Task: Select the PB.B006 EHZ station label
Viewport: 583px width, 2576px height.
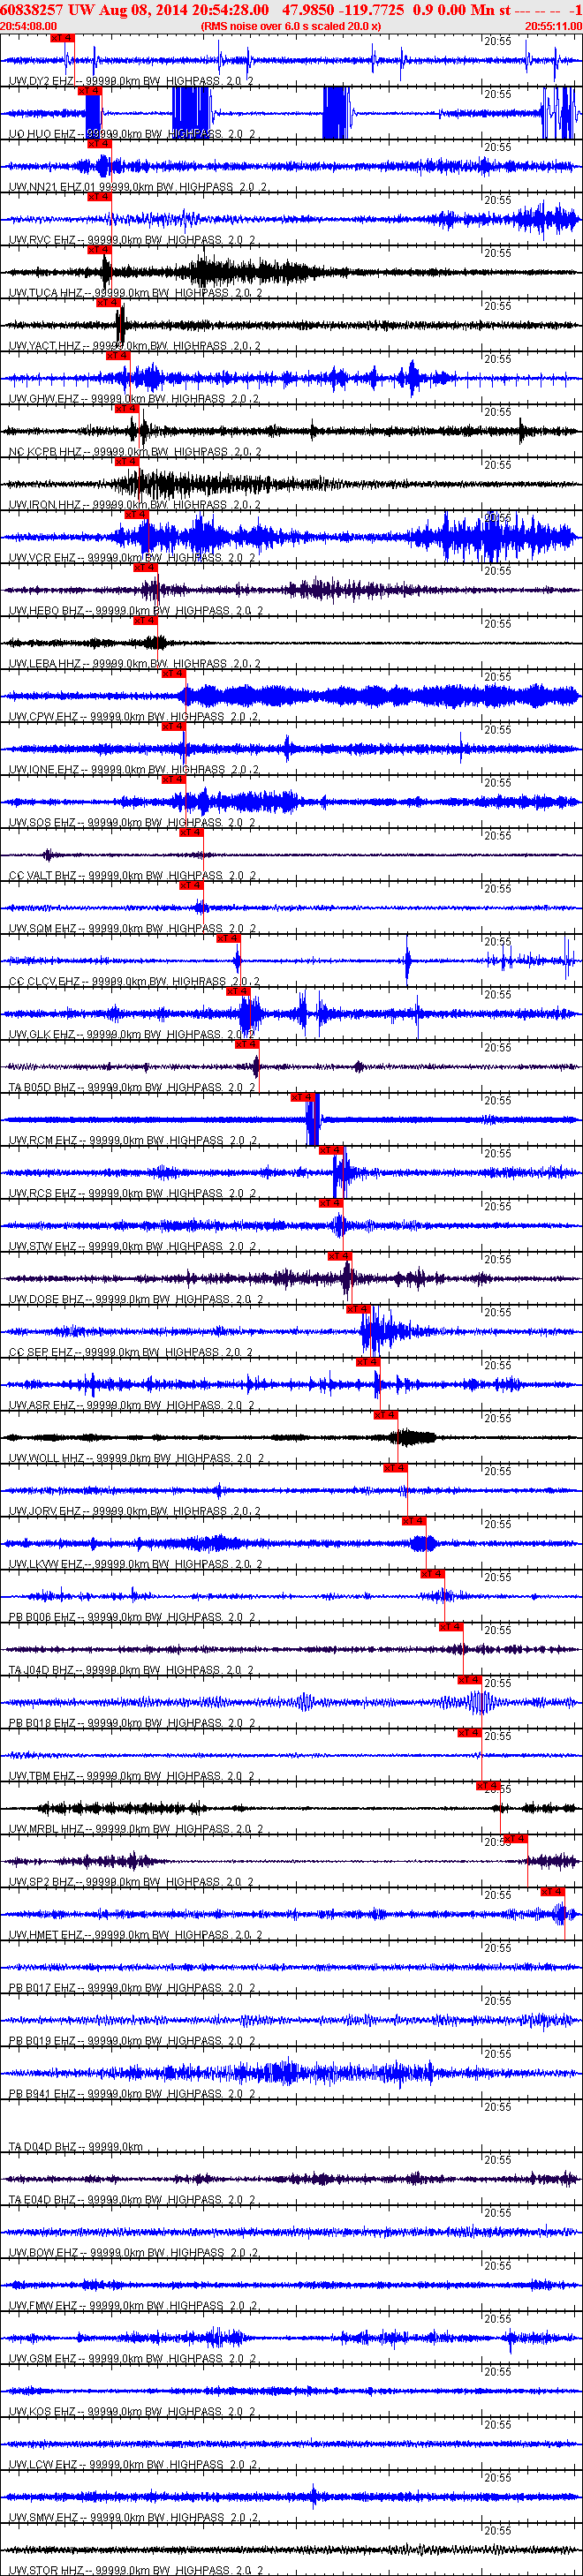Action: point(131,1618)
